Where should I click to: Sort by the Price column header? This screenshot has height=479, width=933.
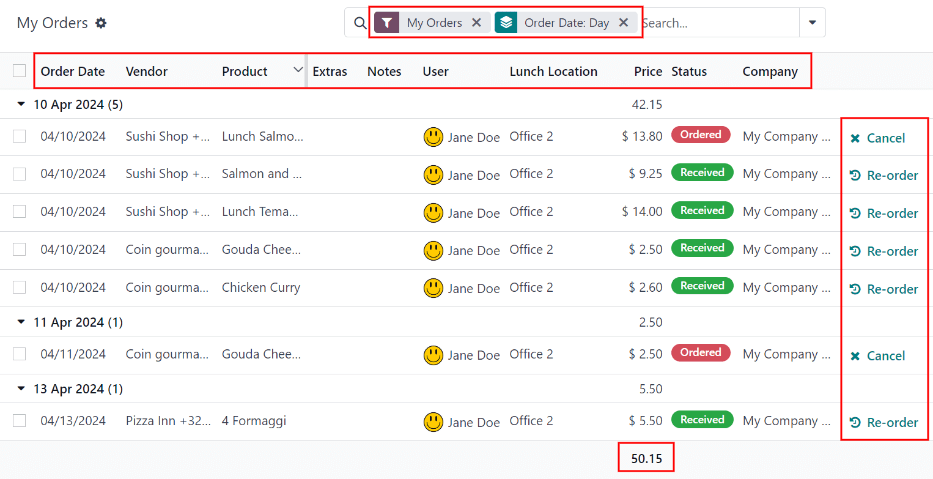pyautogui.click(x=647, y=71)
